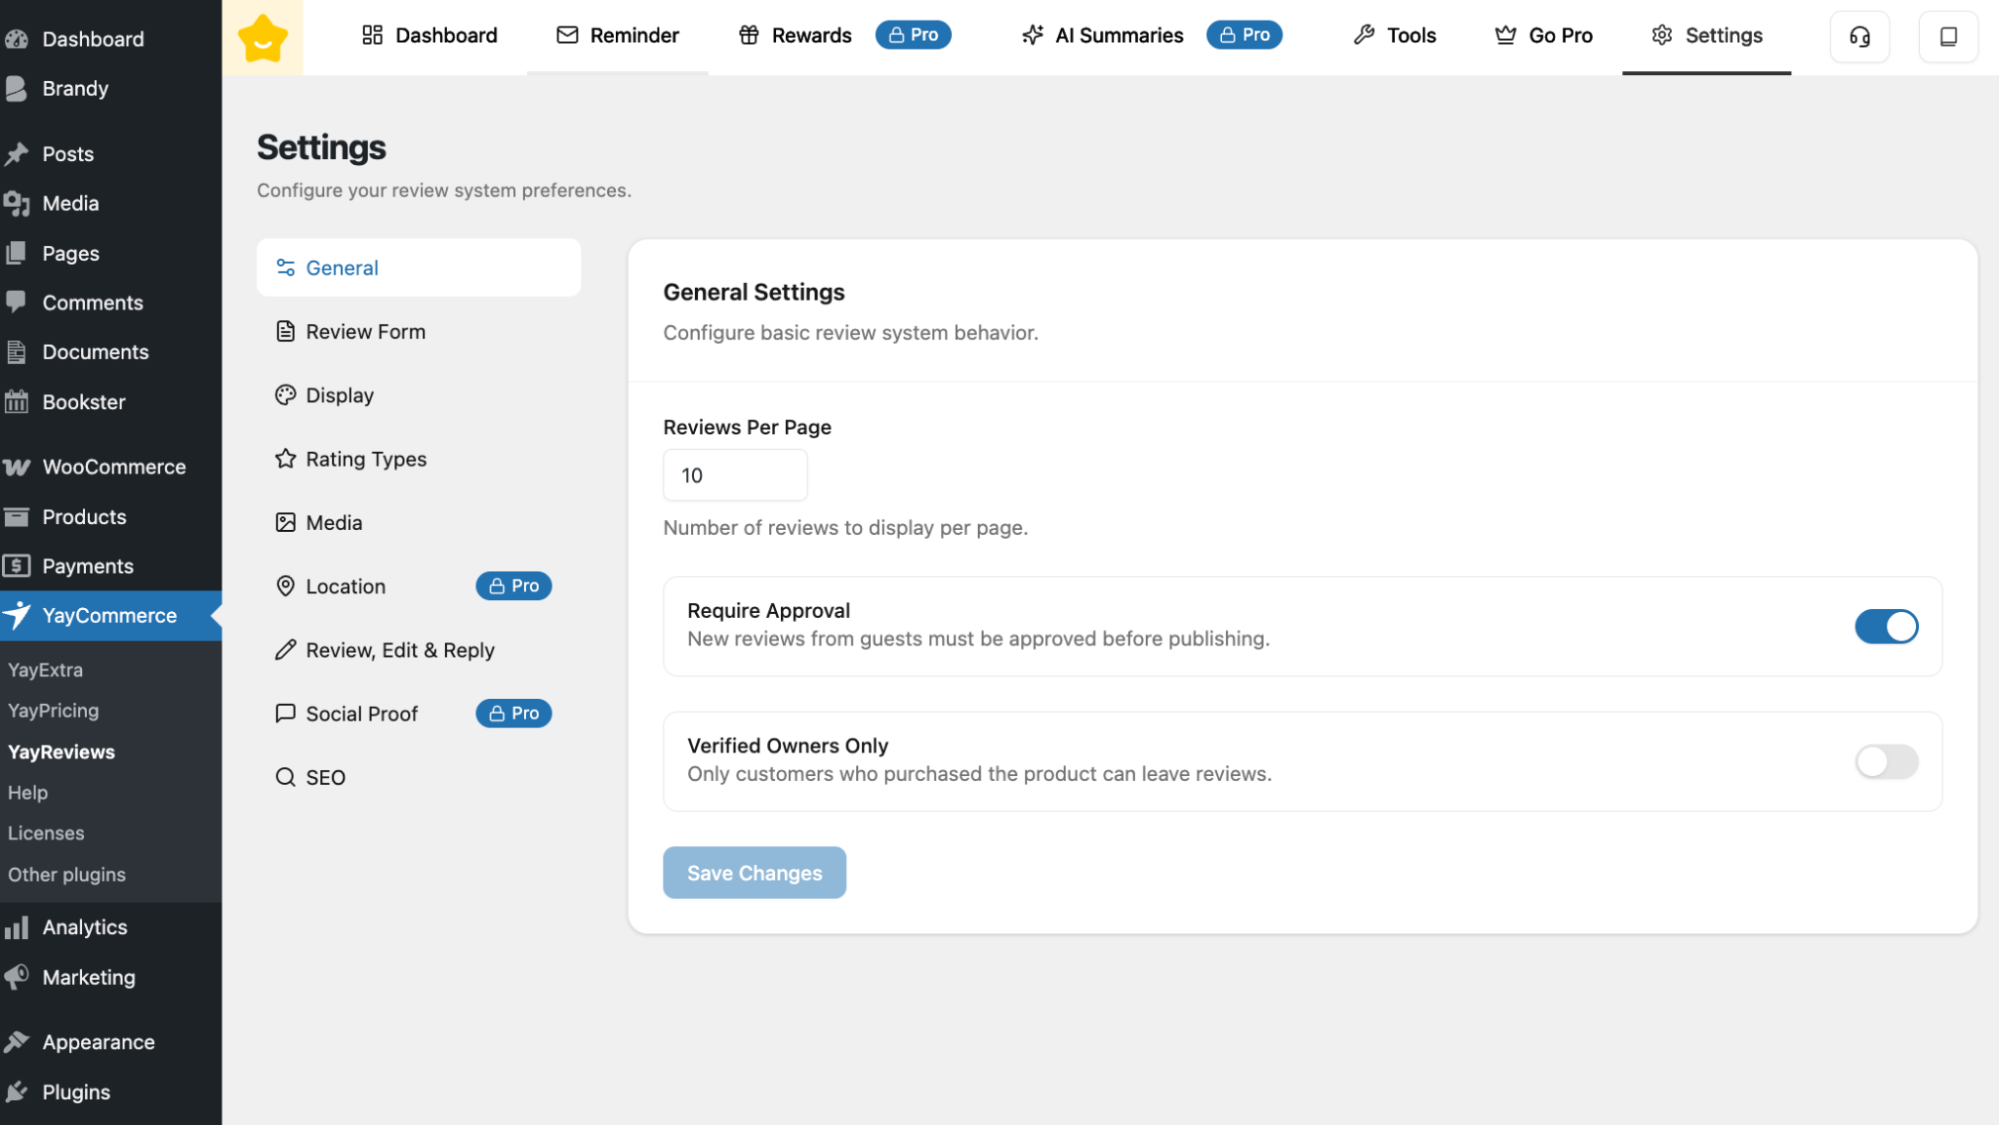Image resolution: width=1999 pixels, height=1126 pixels.
Task: Click the Save Changes button
Action: pos(754,872)
